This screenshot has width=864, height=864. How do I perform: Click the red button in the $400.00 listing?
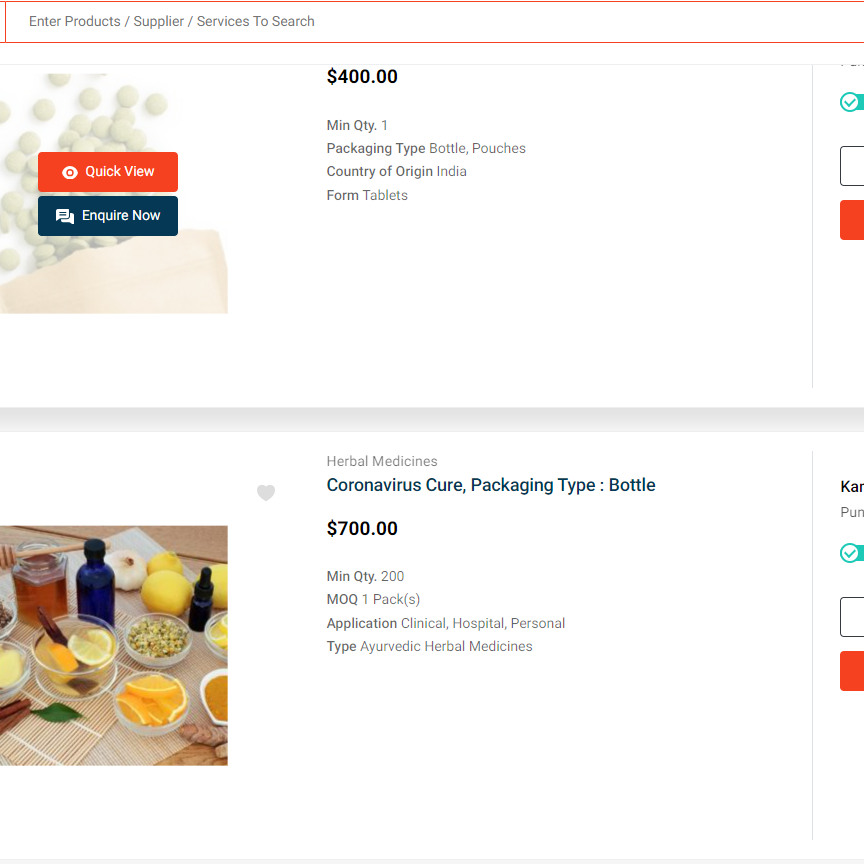tap(853, 220)
